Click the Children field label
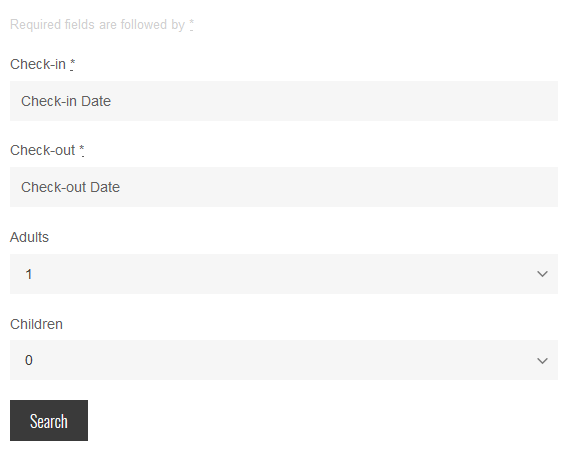The image size is (567, 458). coord(36,324)
